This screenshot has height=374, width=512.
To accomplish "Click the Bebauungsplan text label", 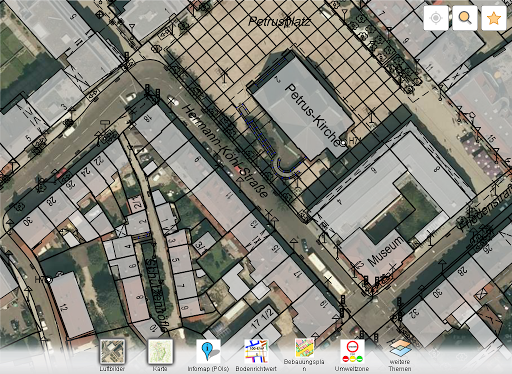I will tap(304, 365).
